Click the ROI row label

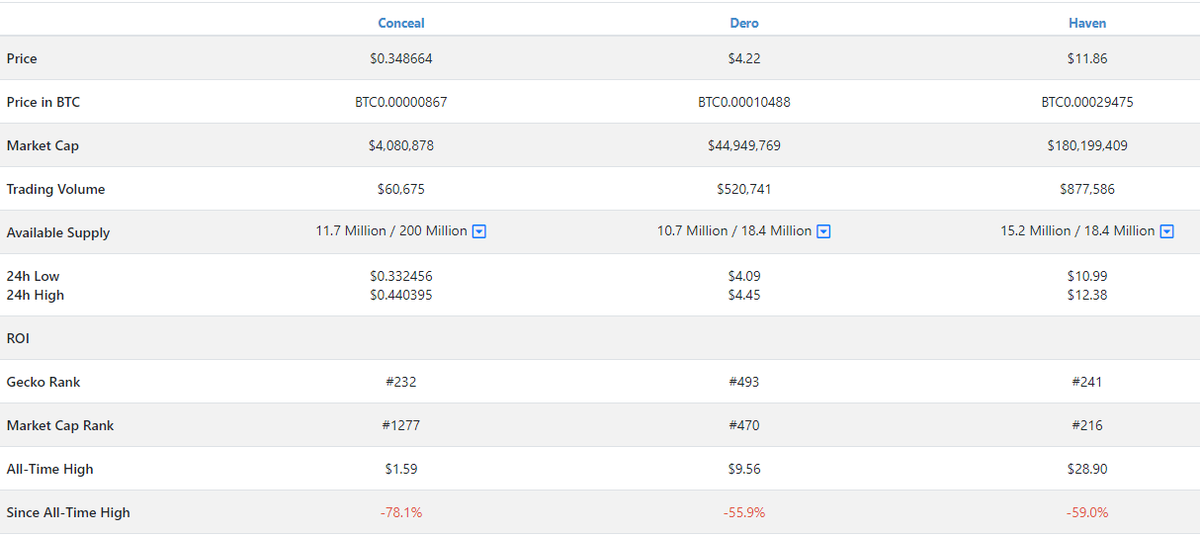click(18, 339)
